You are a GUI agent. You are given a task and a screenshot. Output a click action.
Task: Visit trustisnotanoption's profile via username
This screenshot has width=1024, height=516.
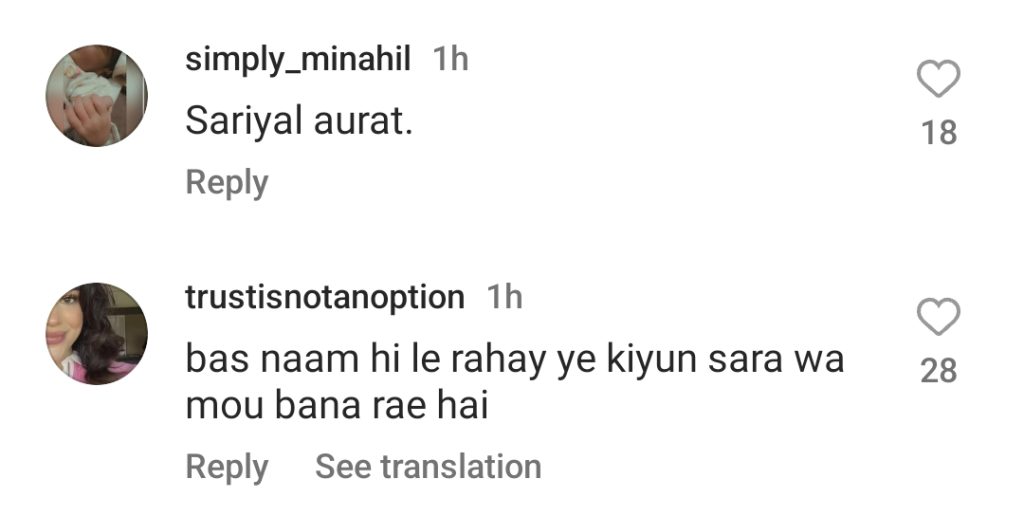[325, 297]
